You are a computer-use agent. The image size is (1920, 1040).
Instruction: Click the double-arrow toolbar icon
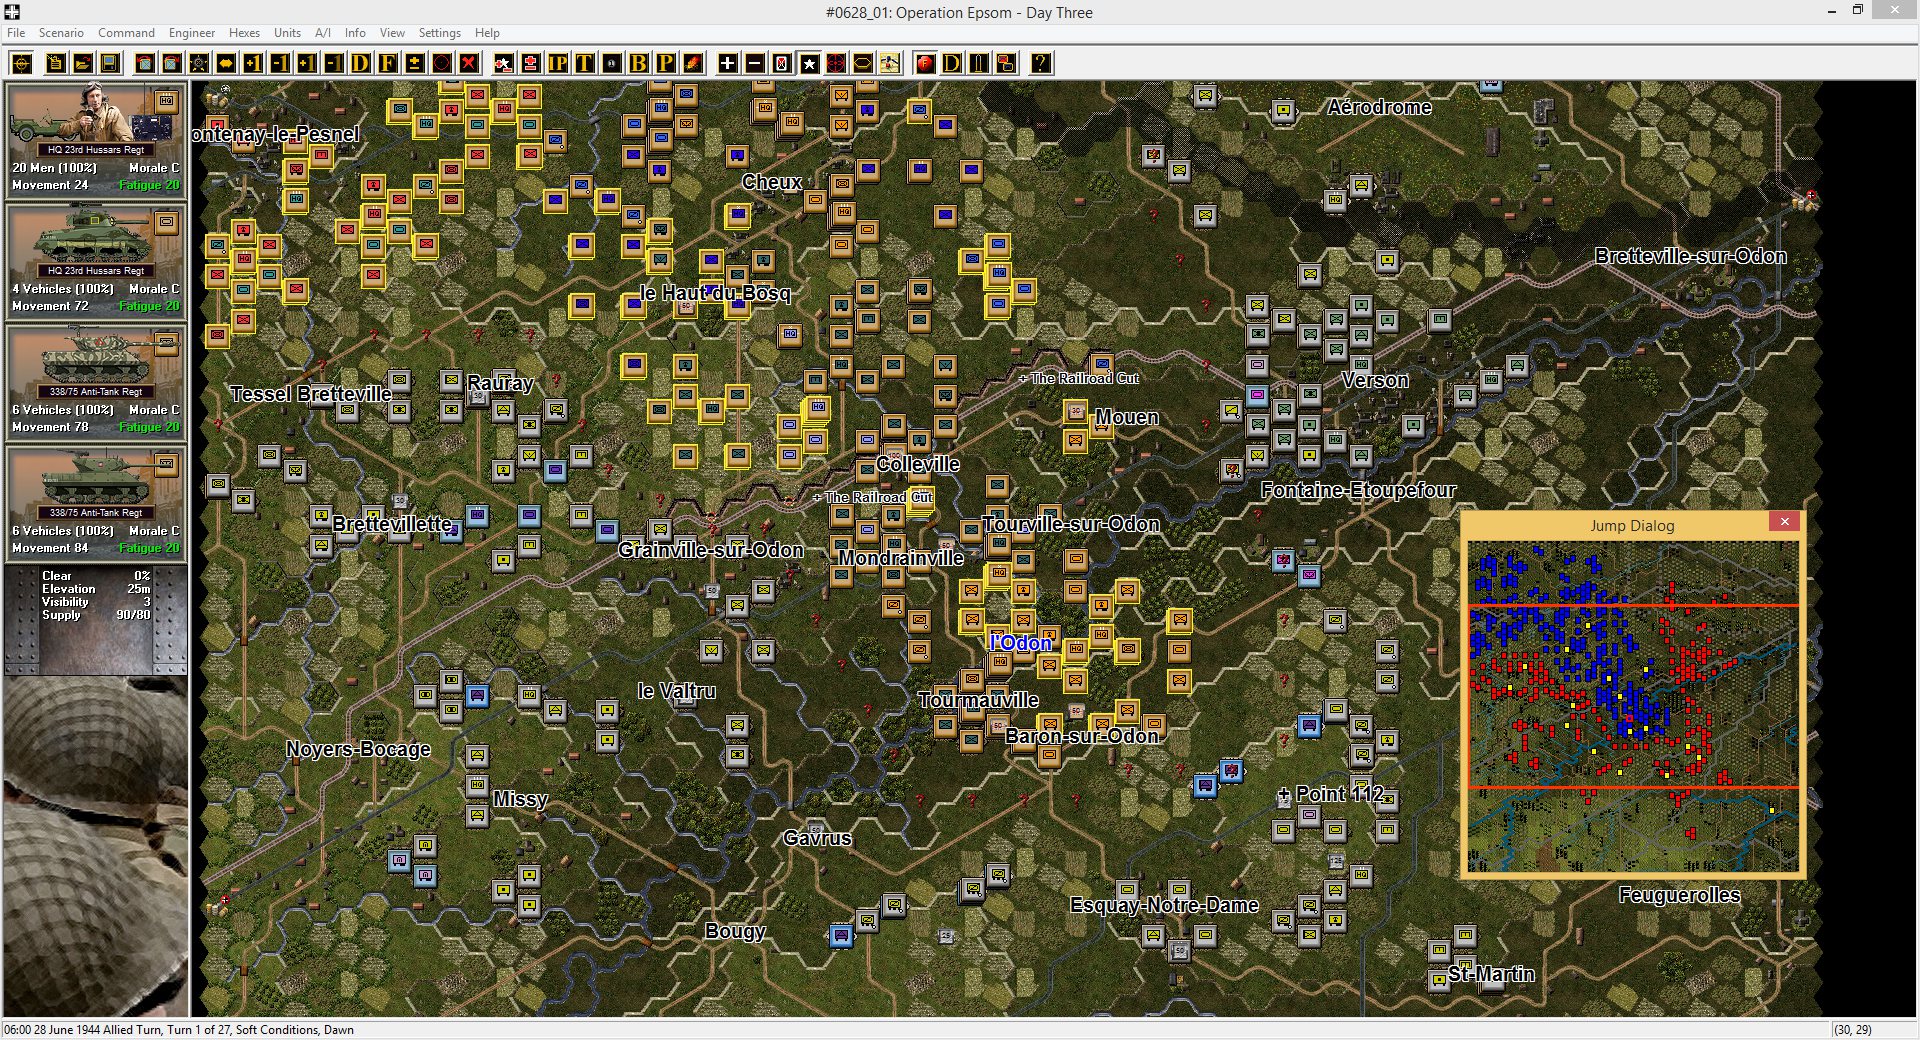(x=226, y=64)
